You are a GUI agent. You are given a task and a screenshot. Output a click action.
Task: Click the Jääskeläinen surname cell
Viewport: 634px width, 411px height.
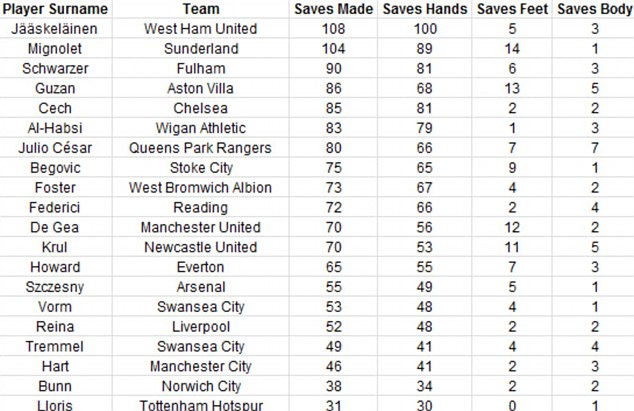[55, 28]
